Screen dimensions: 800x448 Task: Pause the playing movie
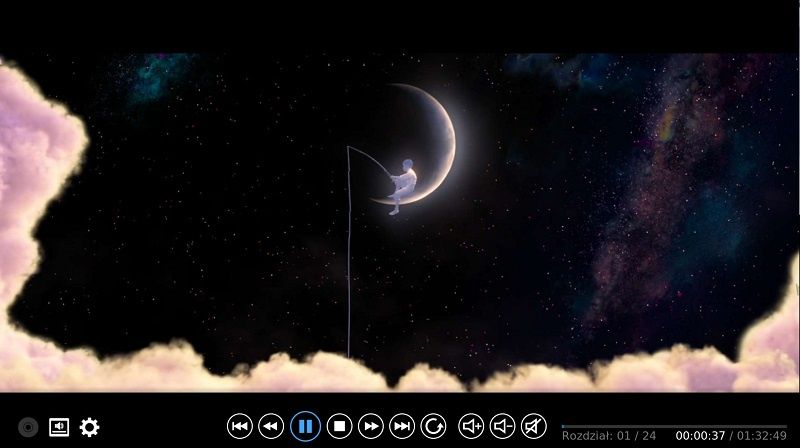(305, 426)
